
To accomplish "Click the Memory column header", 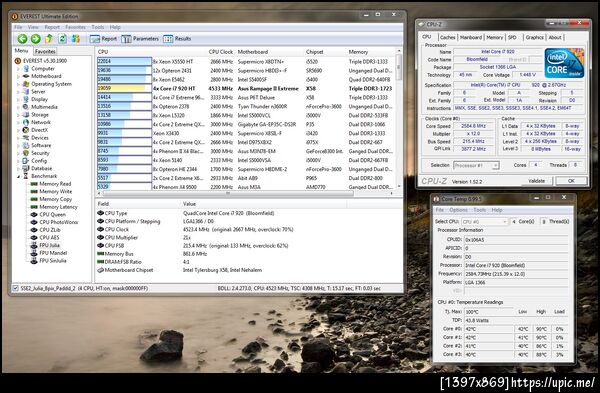I will (x=358, y=52).
